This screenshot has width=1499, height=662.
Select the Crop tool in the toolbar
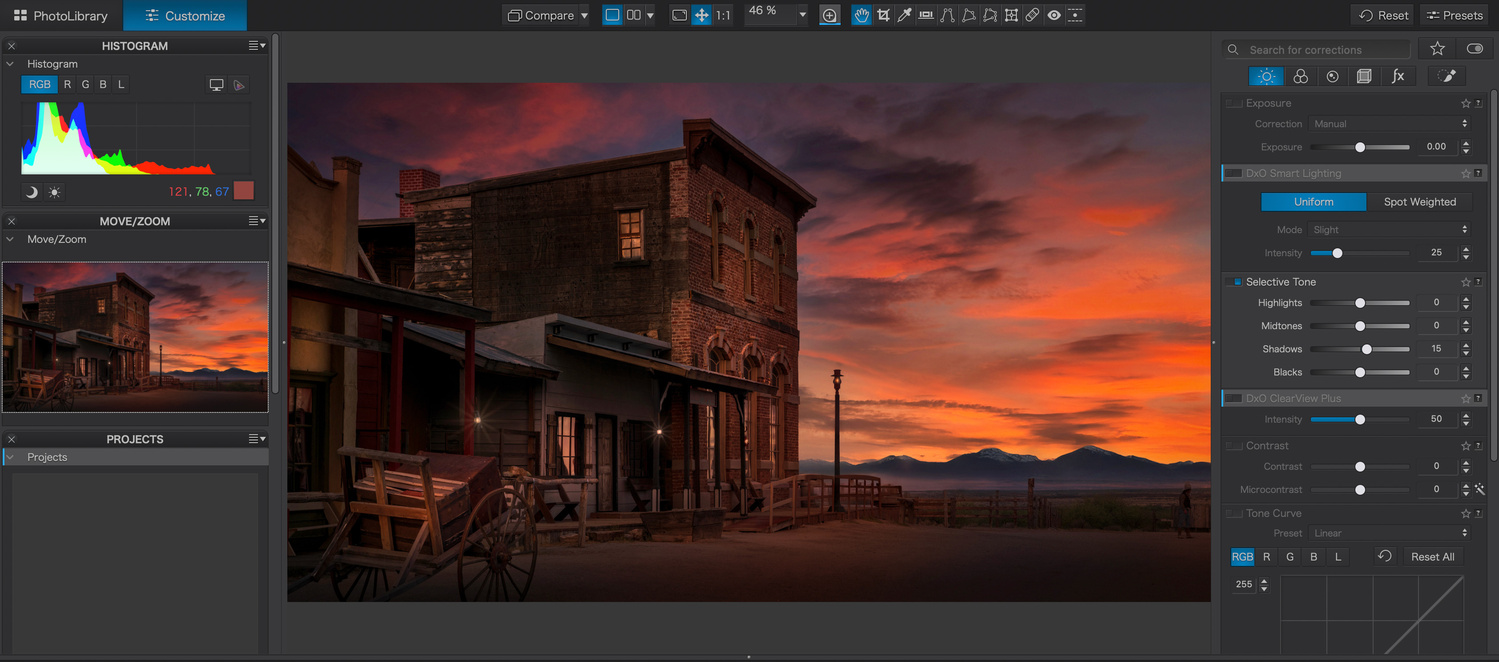883,15
